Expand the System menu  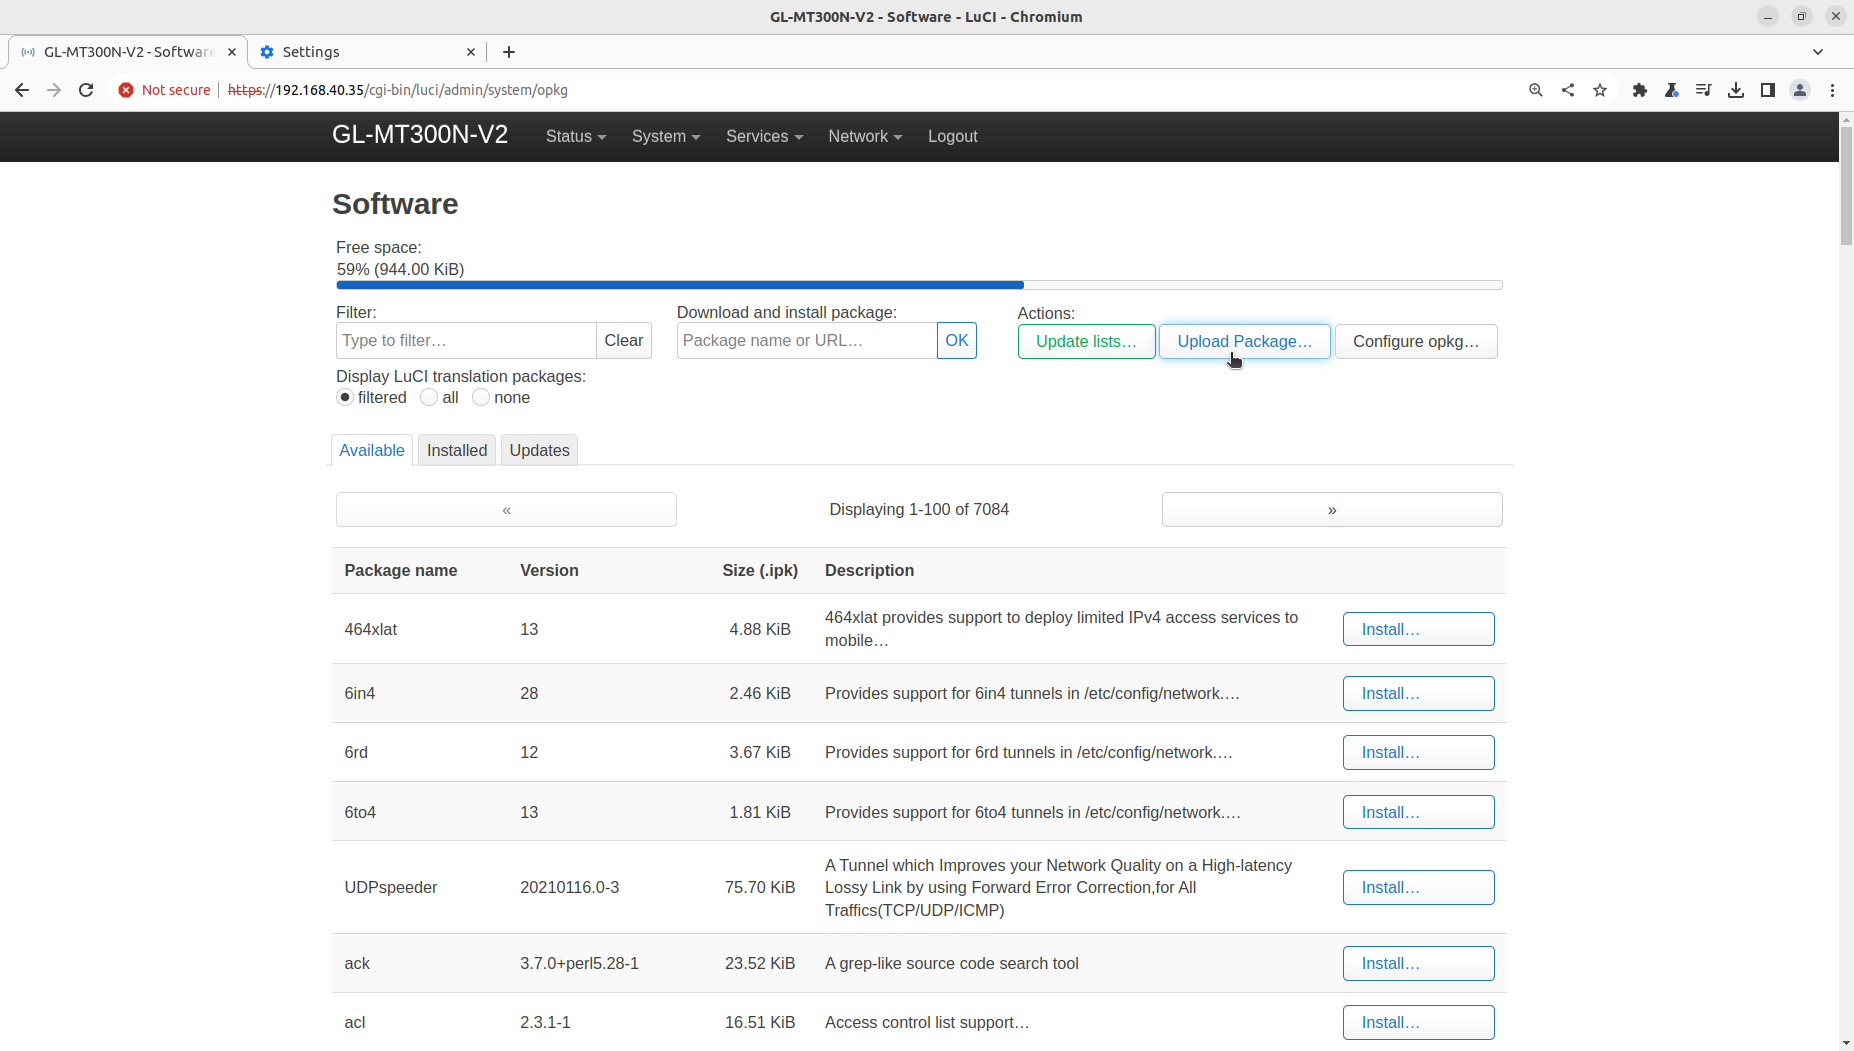pyautogui.click(x=666, y=137)
